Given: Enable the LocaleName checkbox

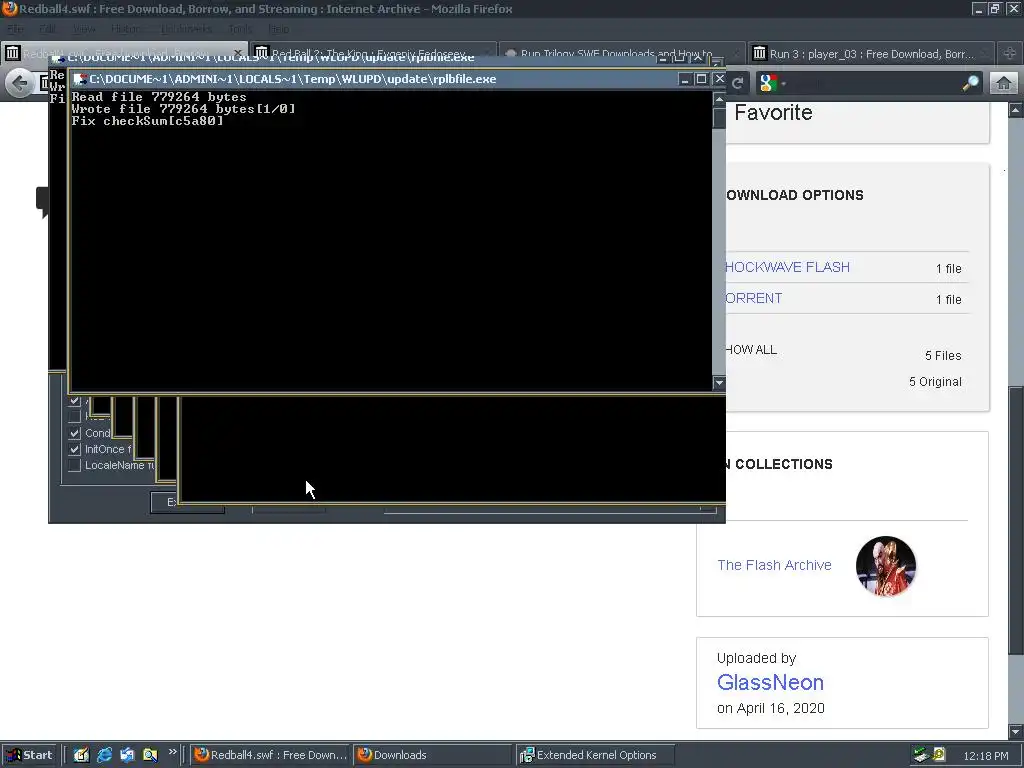Looking at the screenshot, I should 74,466.
